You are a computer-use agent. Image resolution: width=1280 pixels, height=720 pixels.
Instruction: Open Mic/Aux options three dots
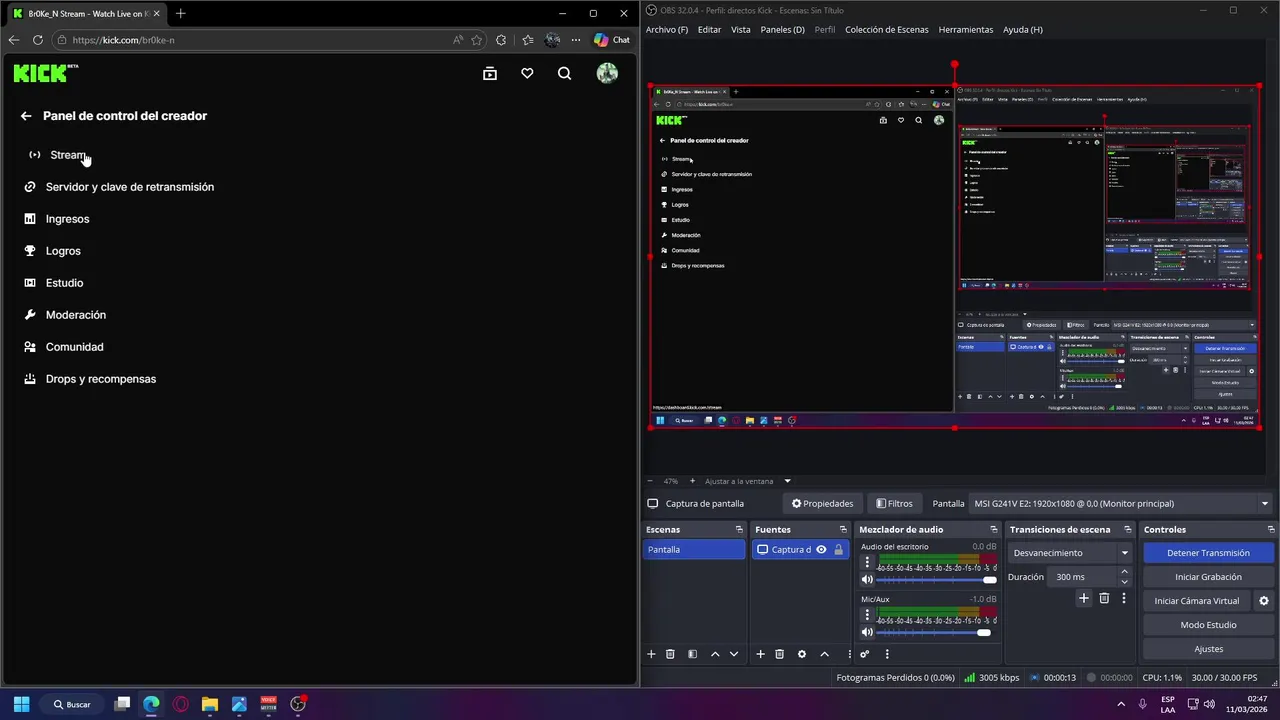pyautogui.click(x=867, y=614)
